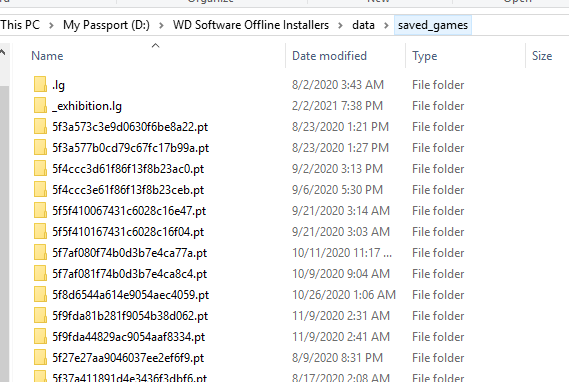Click date 8/23/2020 1:21 PM
Image resolution: width=569 pixels, height=382 pixels.
coord(340,127)
